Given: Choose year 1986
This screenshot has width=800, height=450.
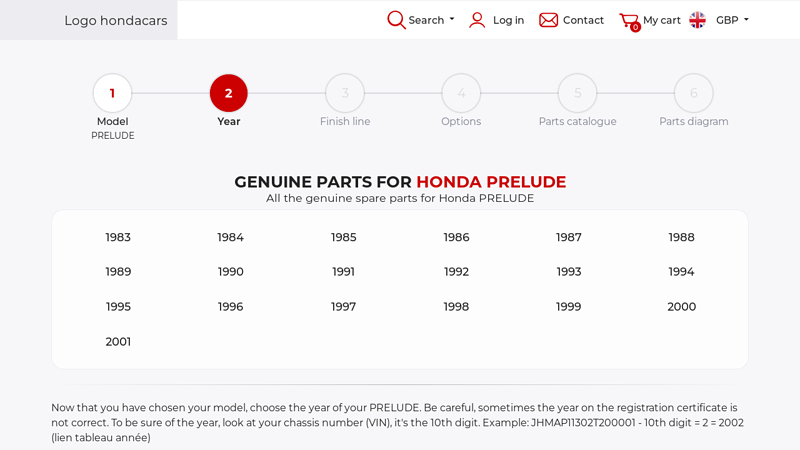Looking at the screenshot, I should (456, 237).
